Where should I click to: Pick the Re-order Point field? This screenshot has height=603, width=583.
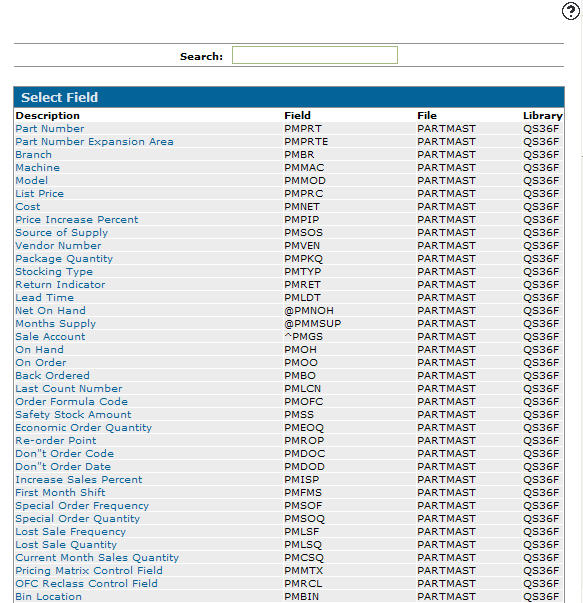[56, 441]
